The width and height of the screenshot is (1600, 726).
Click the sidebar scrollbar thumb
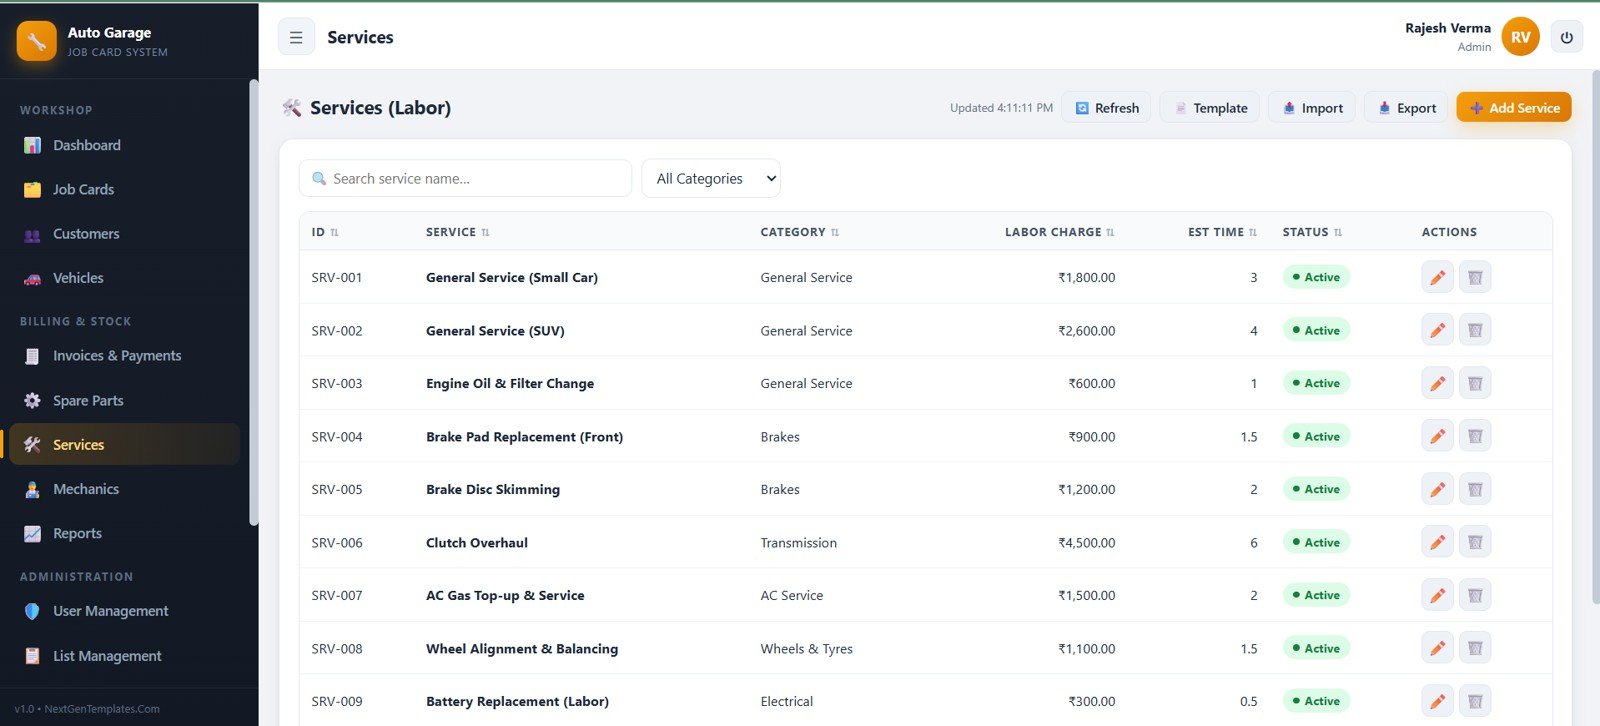click(254, 302)
